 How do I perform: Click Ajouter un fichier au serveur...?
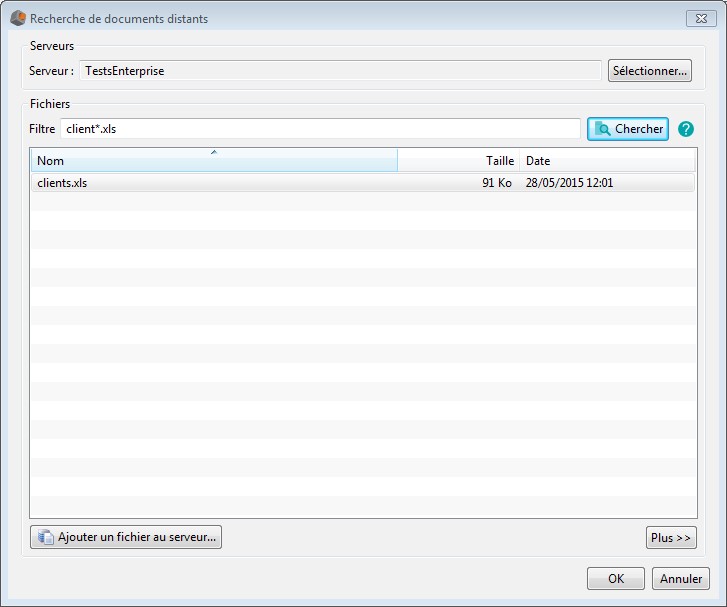[126, 537]
